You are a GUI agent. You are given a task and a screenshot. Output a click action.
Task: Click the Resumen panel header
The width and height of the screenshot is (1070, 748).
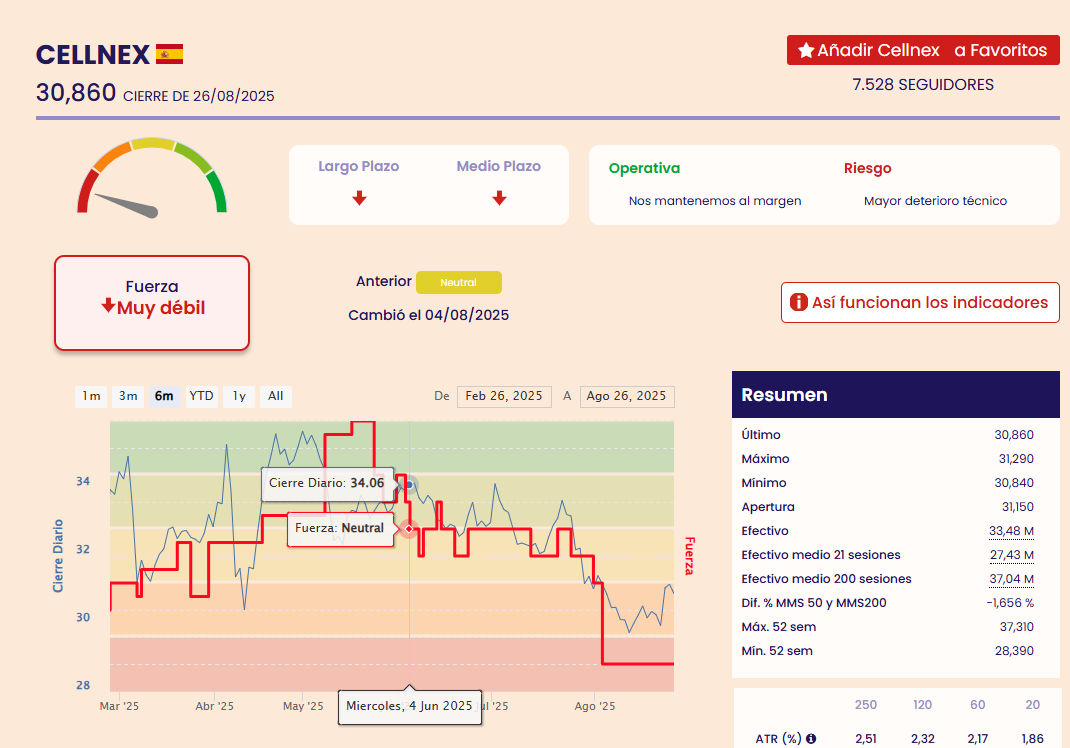[x=895, y=394]
